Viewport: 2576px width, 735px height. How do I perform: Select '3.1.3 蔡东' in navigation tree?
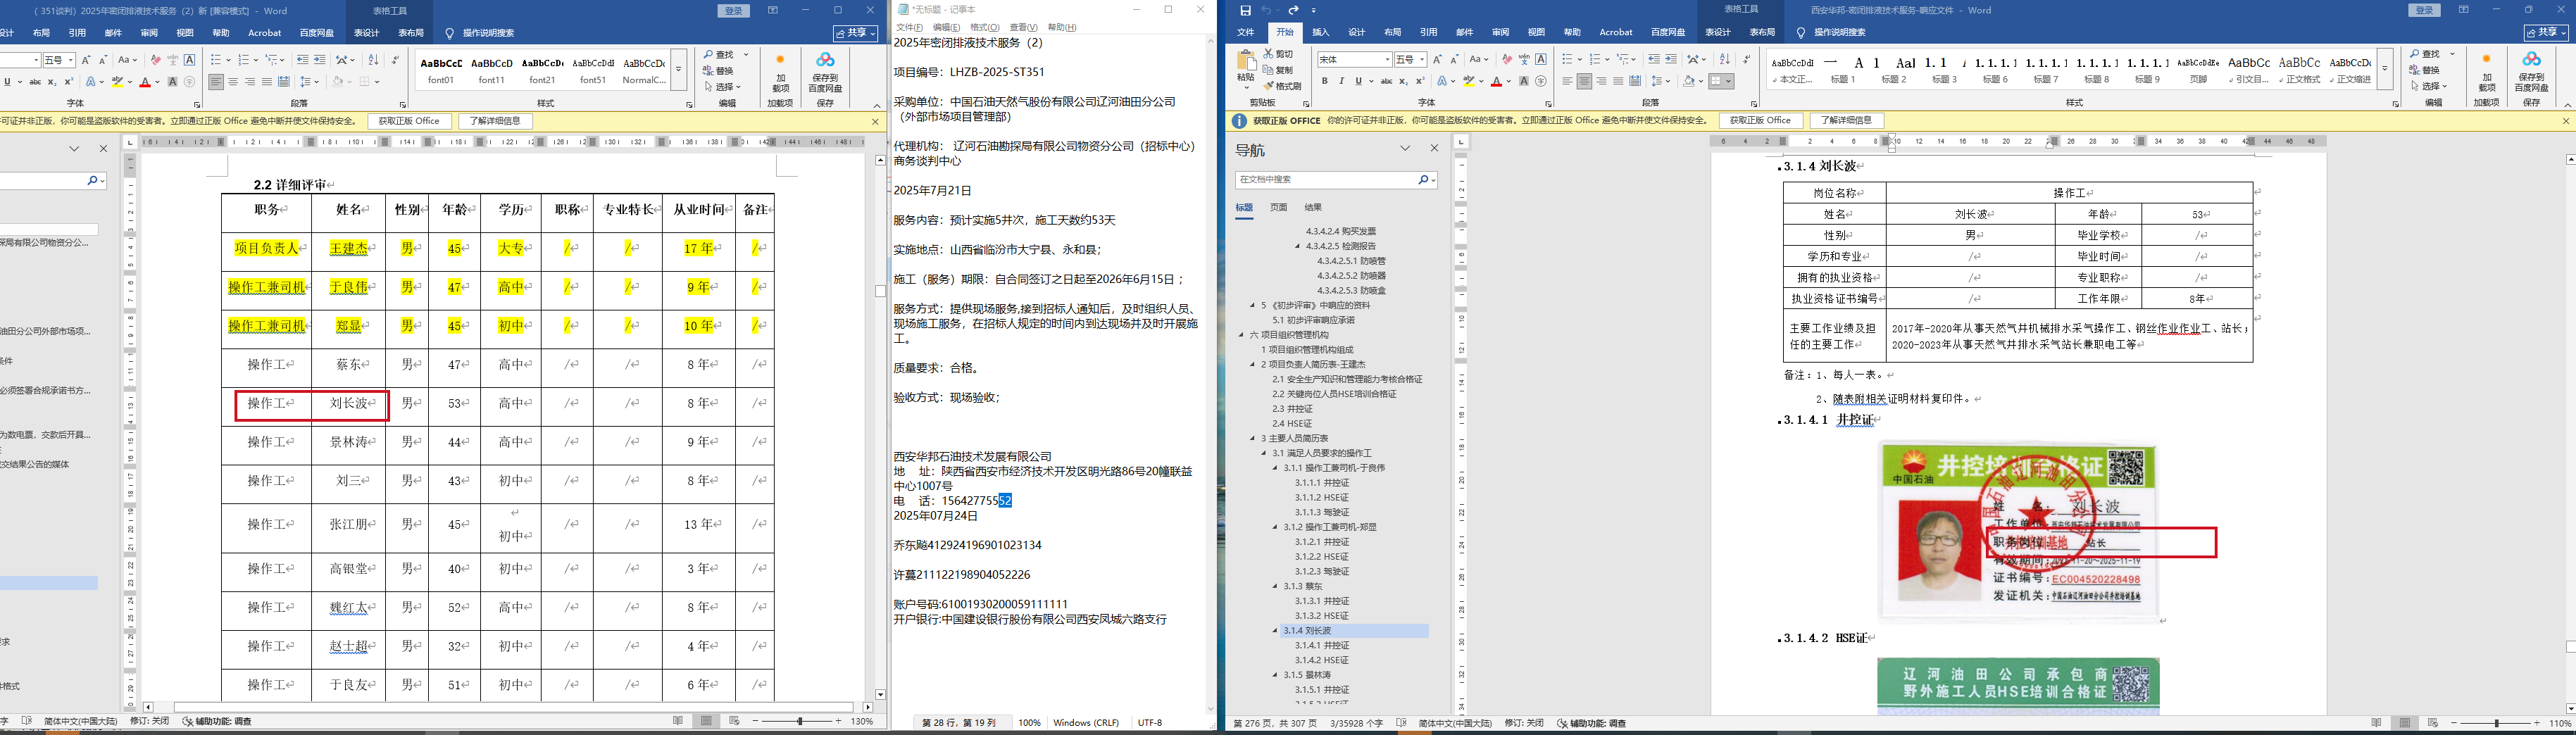(1303, 586)
